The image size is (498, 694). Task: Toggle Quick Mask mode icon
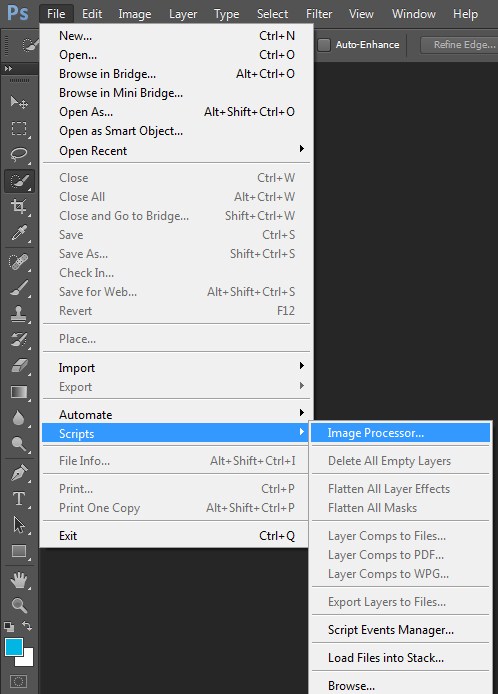[x=18, y=681]
